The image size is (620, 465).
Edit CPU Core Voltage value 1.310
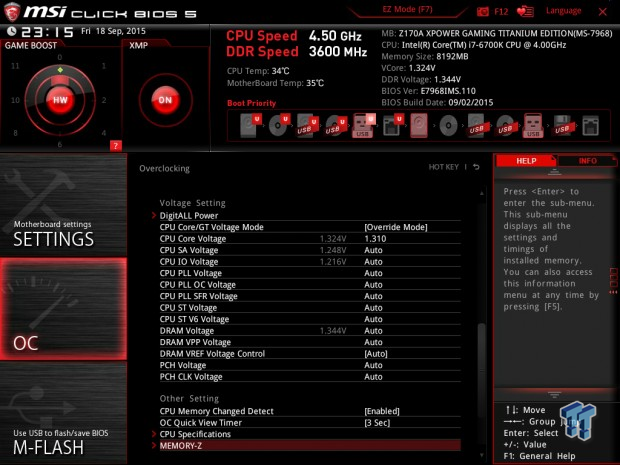pyautogui.click(x=375, y=238)
